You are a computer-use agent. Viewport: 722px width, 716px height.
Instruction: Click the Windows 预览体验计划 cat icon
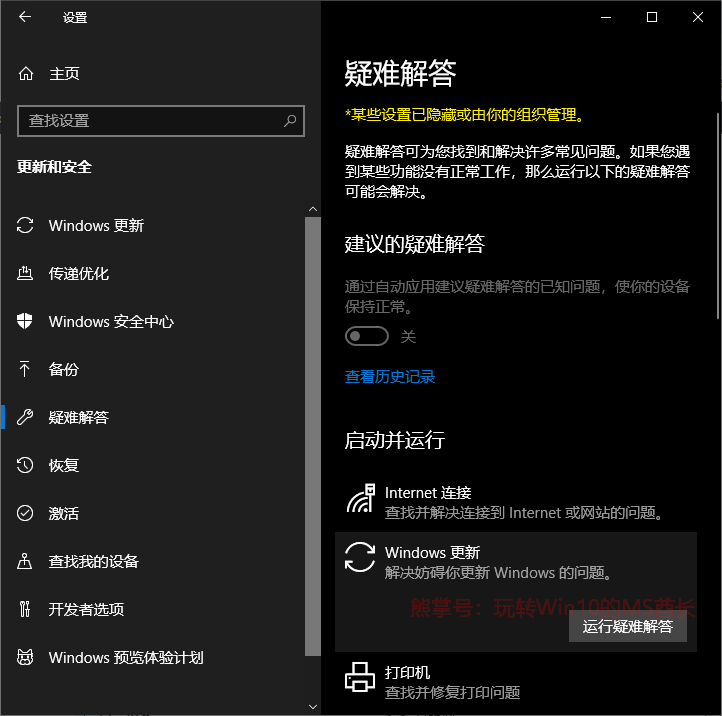25,657
